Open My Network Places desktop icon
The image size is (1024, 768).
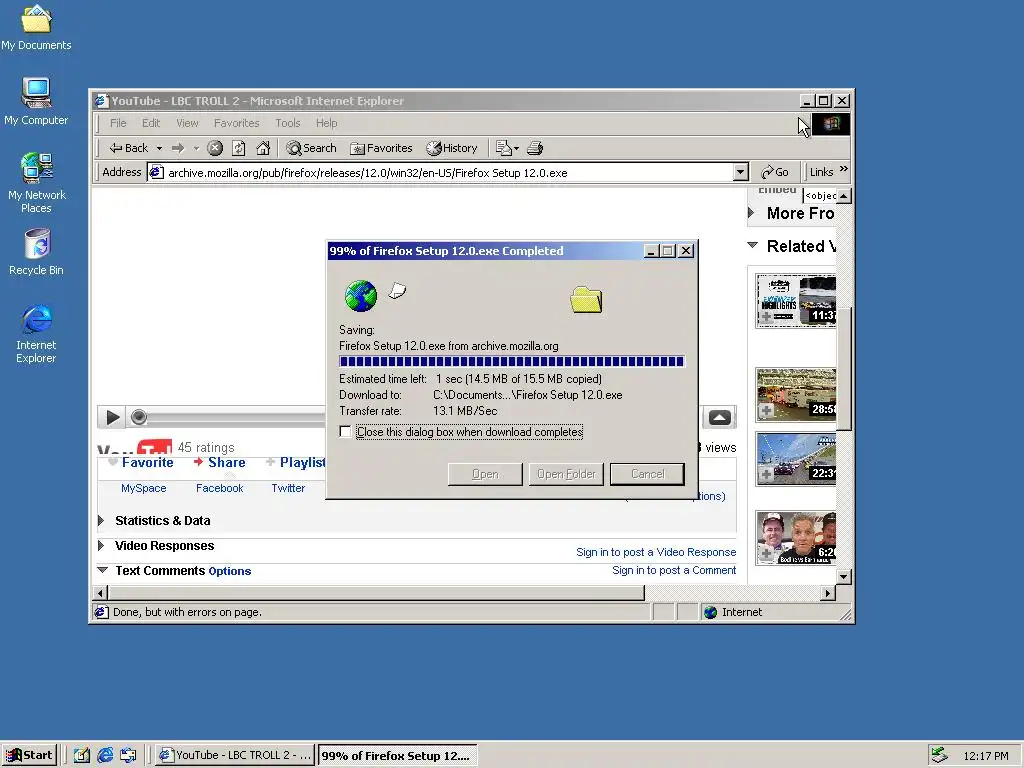click(x=36, y=183)
